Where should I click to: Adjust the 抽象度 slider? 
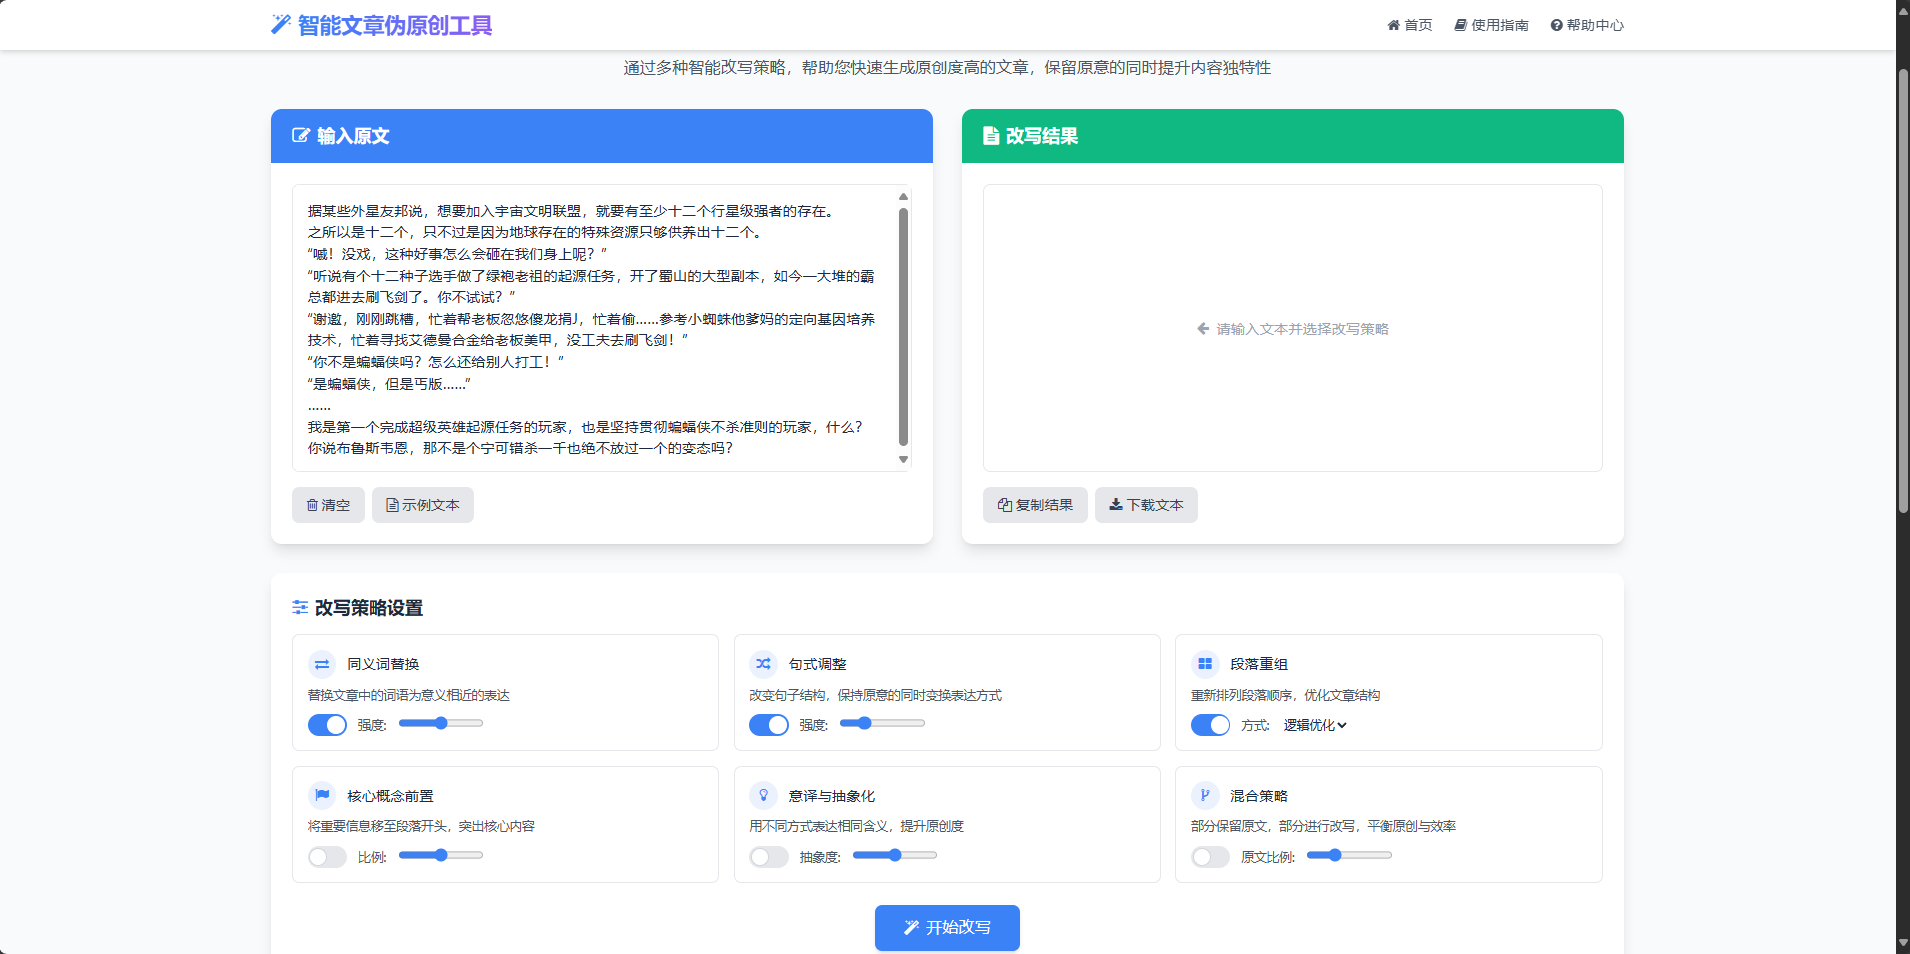[x=895, y=855]
